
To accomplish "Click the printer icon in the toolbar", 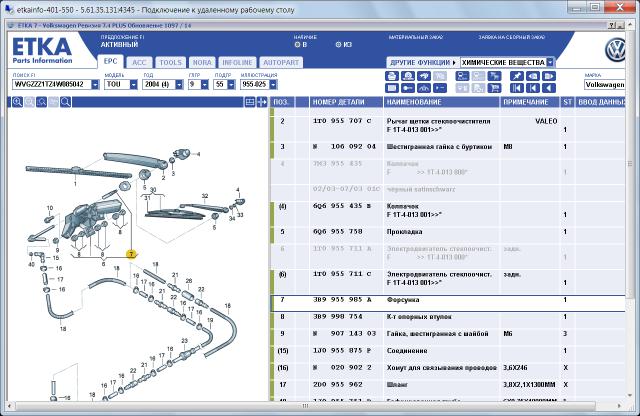I will pyautogui.click(x=391, y=76).
